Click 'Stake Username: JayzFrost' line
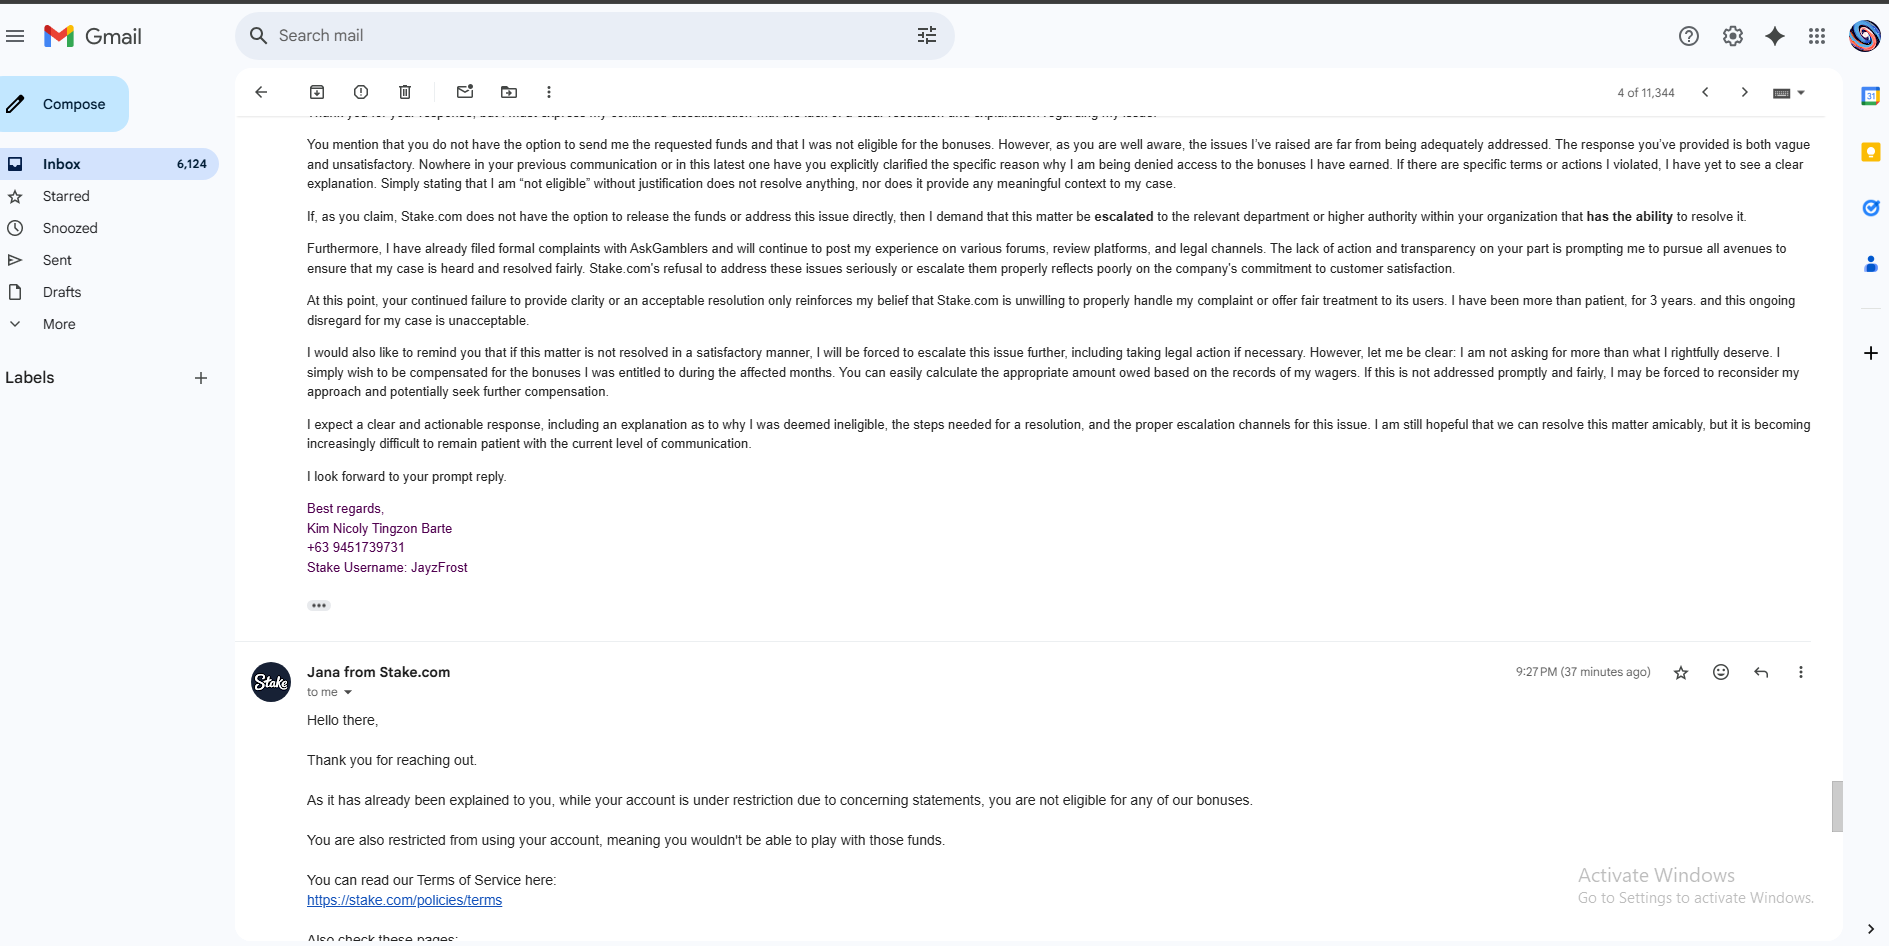This screenshot has width=1889, height=946. click(387, 567)
